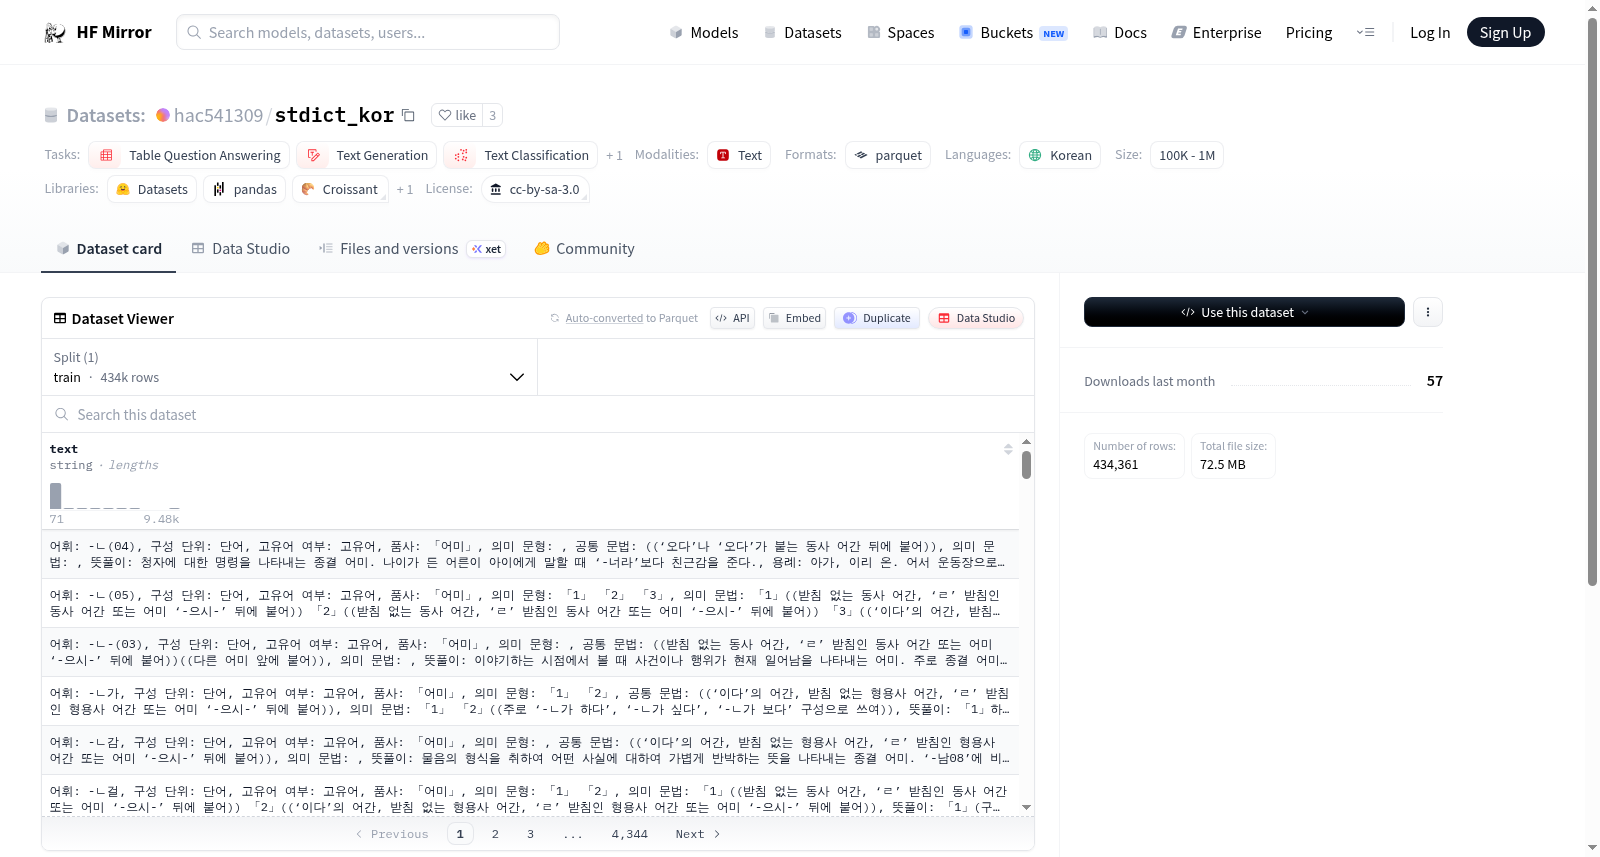1600x857 pixels.
Task: Click the Table Question Answering task tag
Action: 190,155
